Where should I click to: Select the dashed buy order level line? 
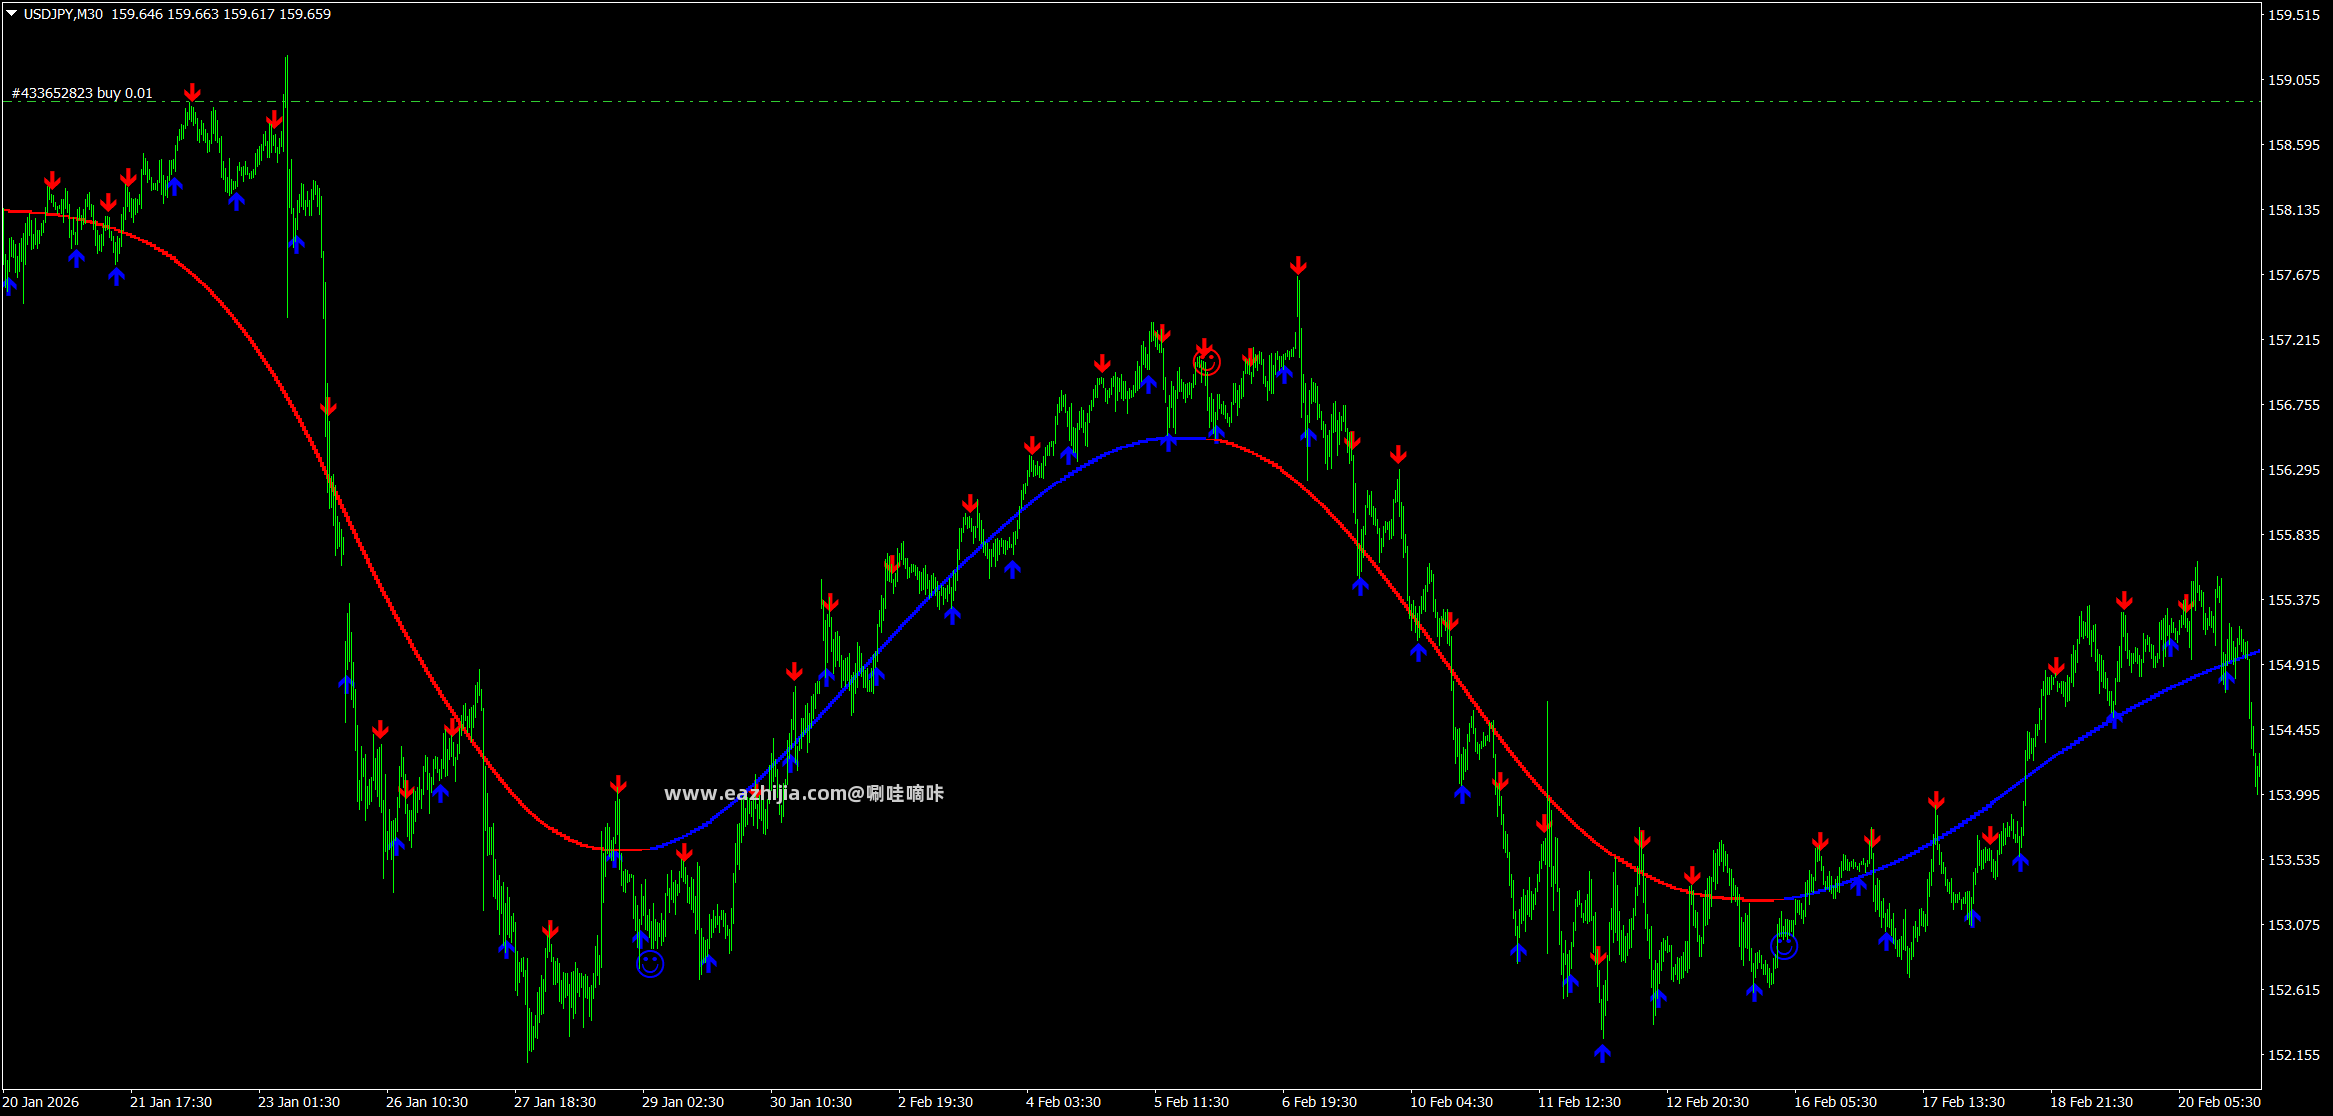(1130, 101)
